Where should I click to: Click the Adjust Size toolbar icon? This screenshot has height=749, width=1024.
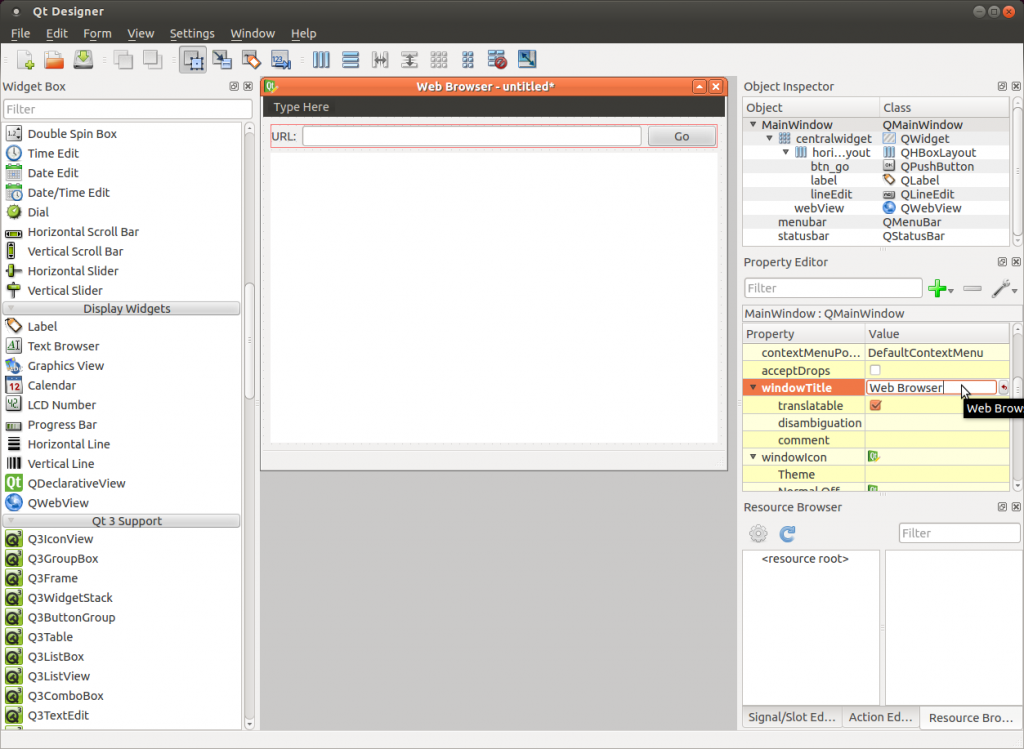tap(526, 60)
